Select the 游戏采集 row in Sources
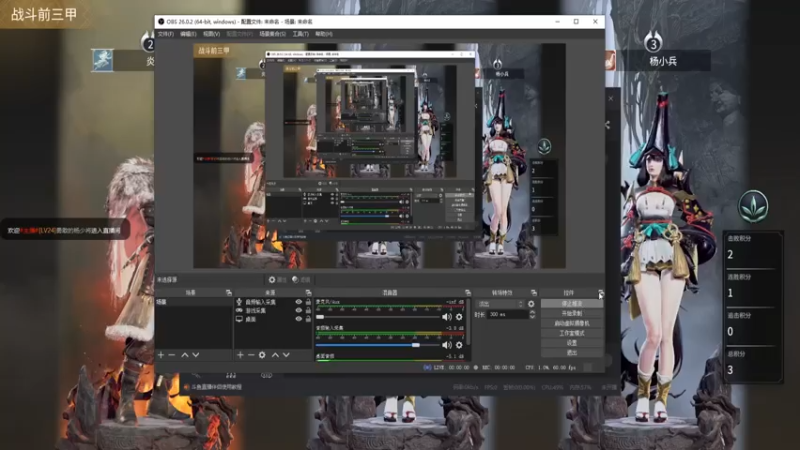Screen dimensions: 800x450 point(272,310)
